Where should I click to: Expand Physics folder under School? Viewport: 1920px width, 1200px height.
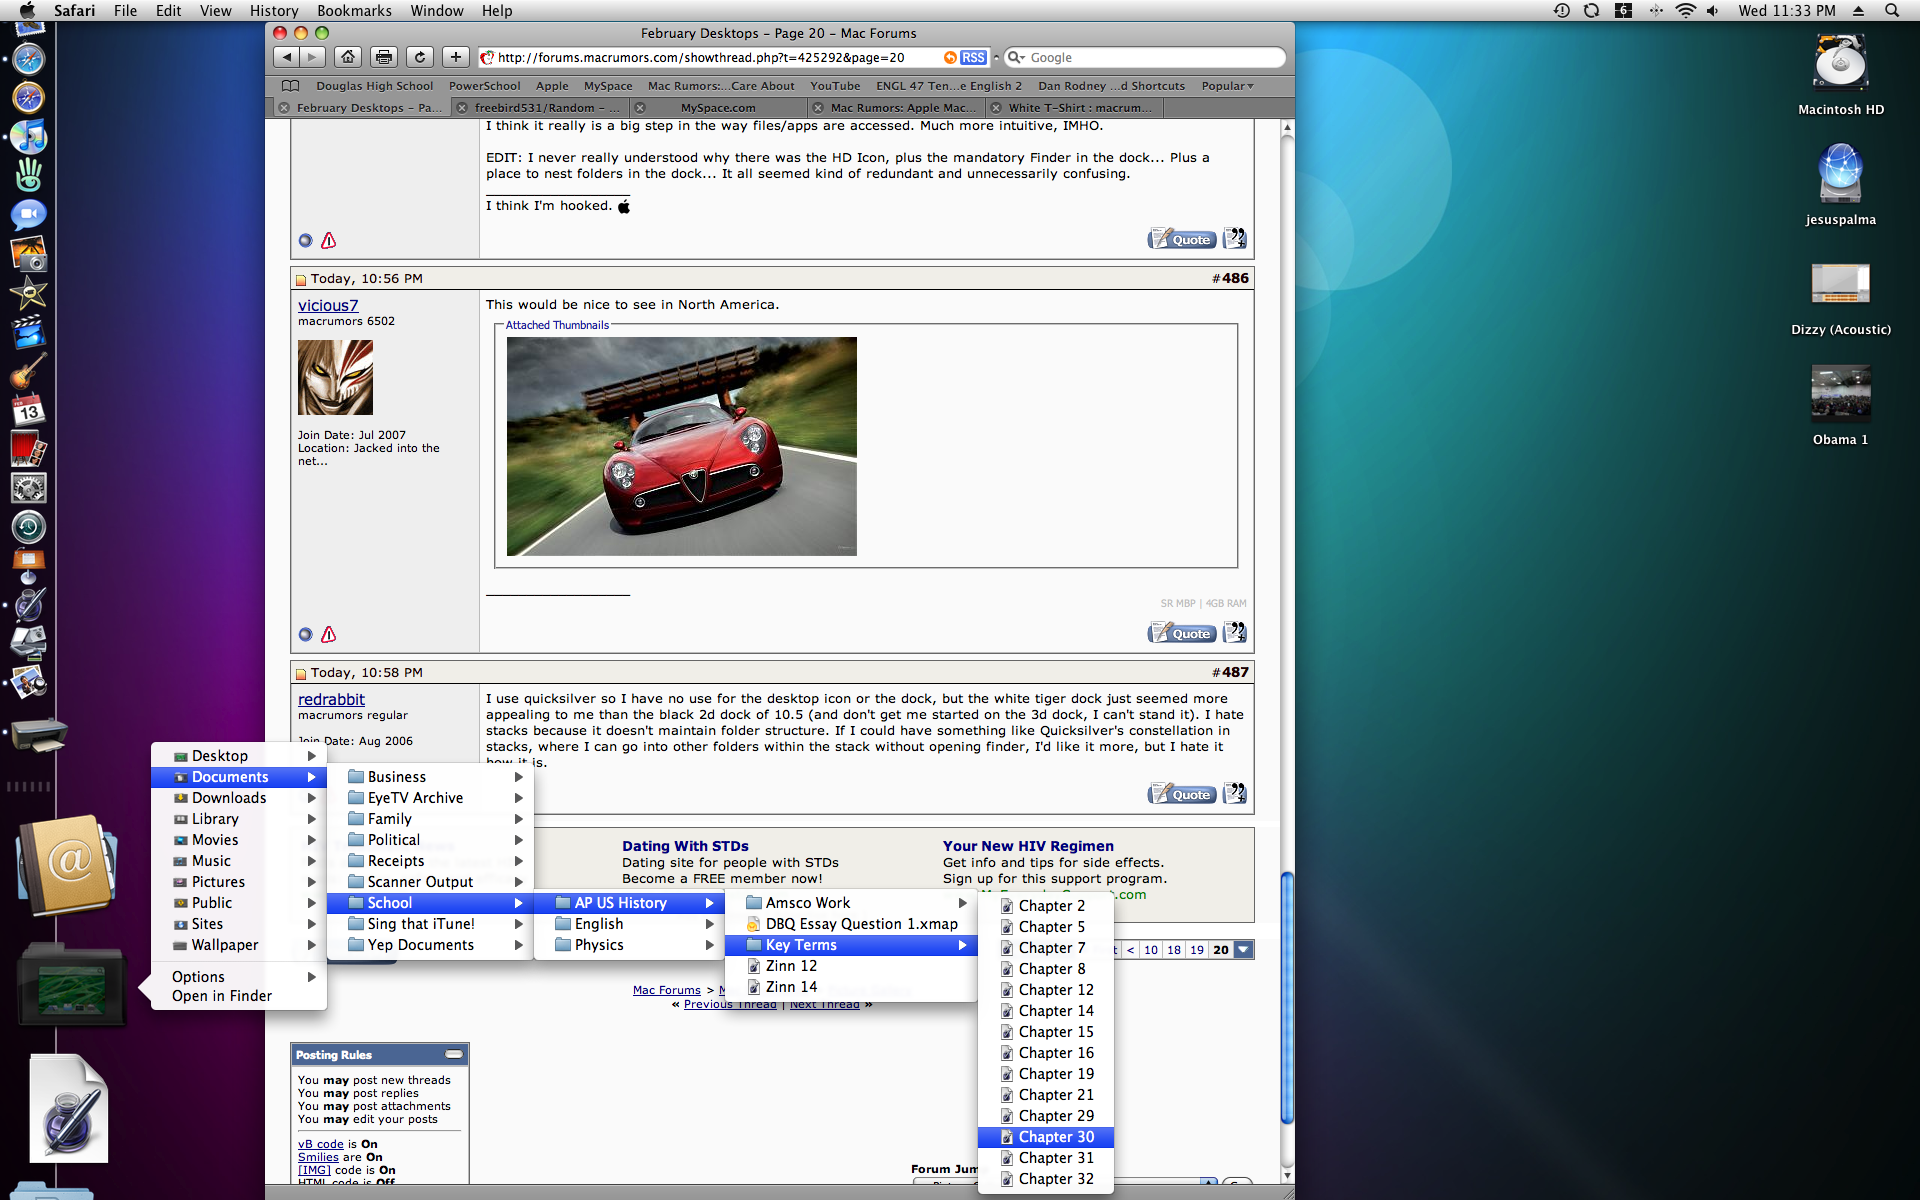(x=629, y=945)
